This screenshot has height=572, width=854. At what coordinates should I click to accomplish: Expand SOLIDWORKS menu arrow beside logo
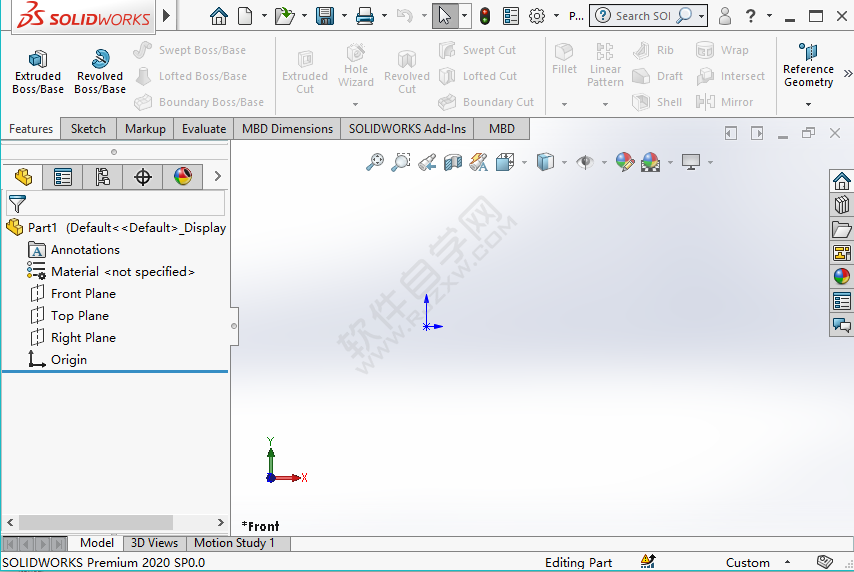pos(167,15)
